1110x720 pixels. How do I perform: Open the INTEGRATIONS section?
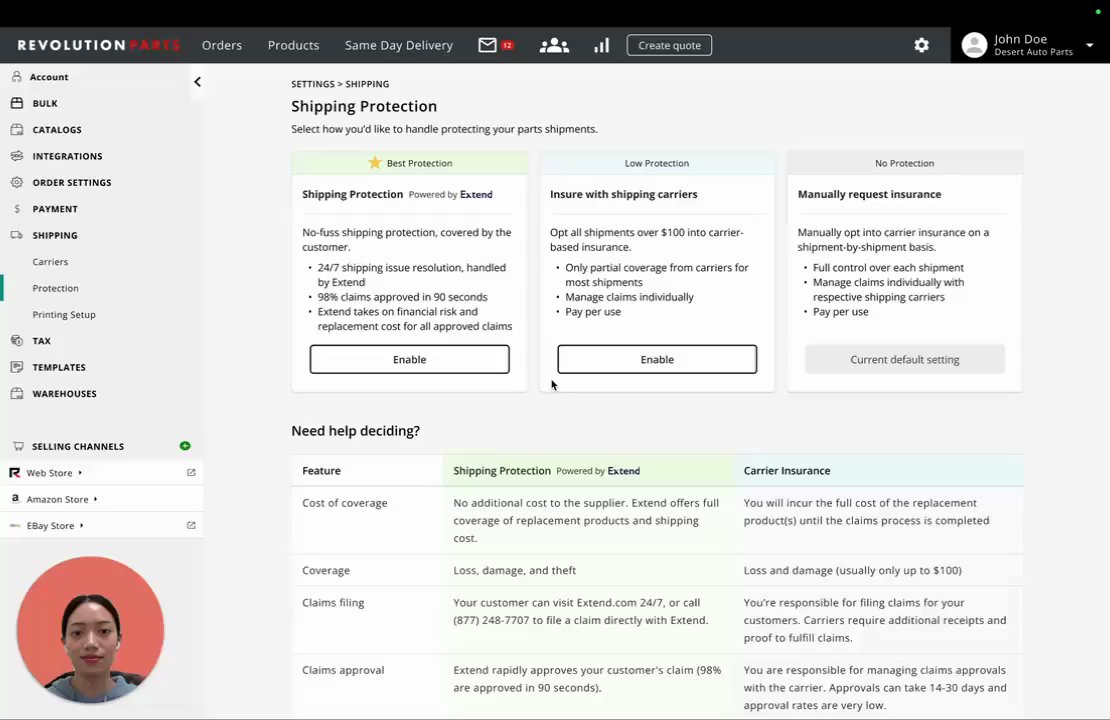67,156
